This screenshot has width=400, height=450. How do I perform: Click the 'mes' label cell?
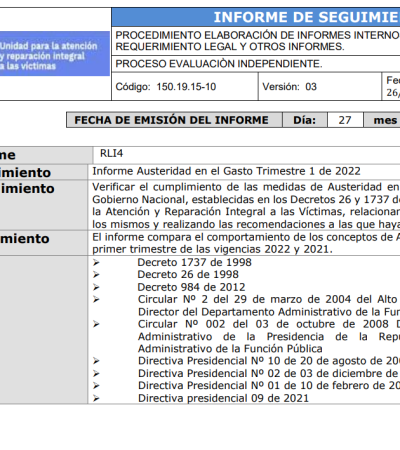[382, 120]
